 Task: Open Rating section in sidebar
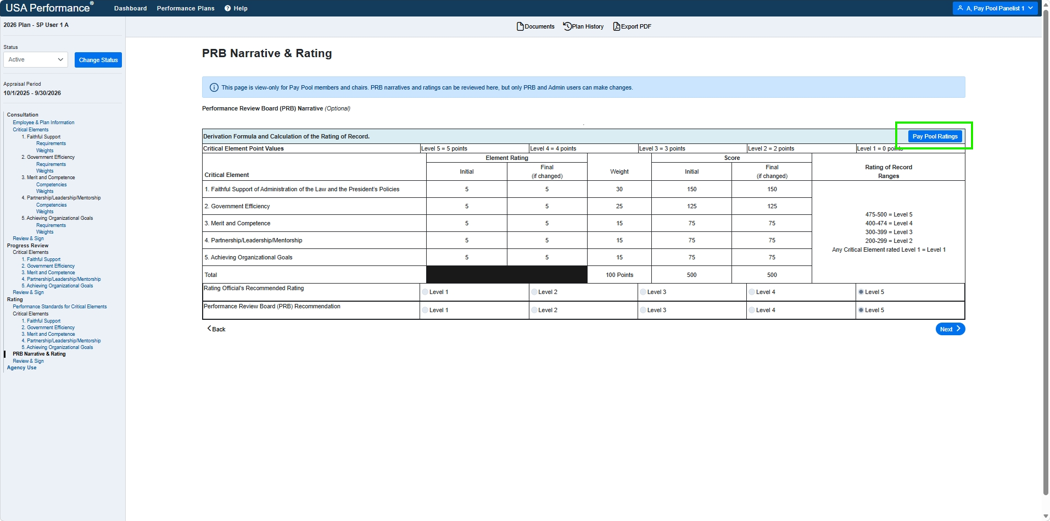pyautogui.click(x=15, y=299)
